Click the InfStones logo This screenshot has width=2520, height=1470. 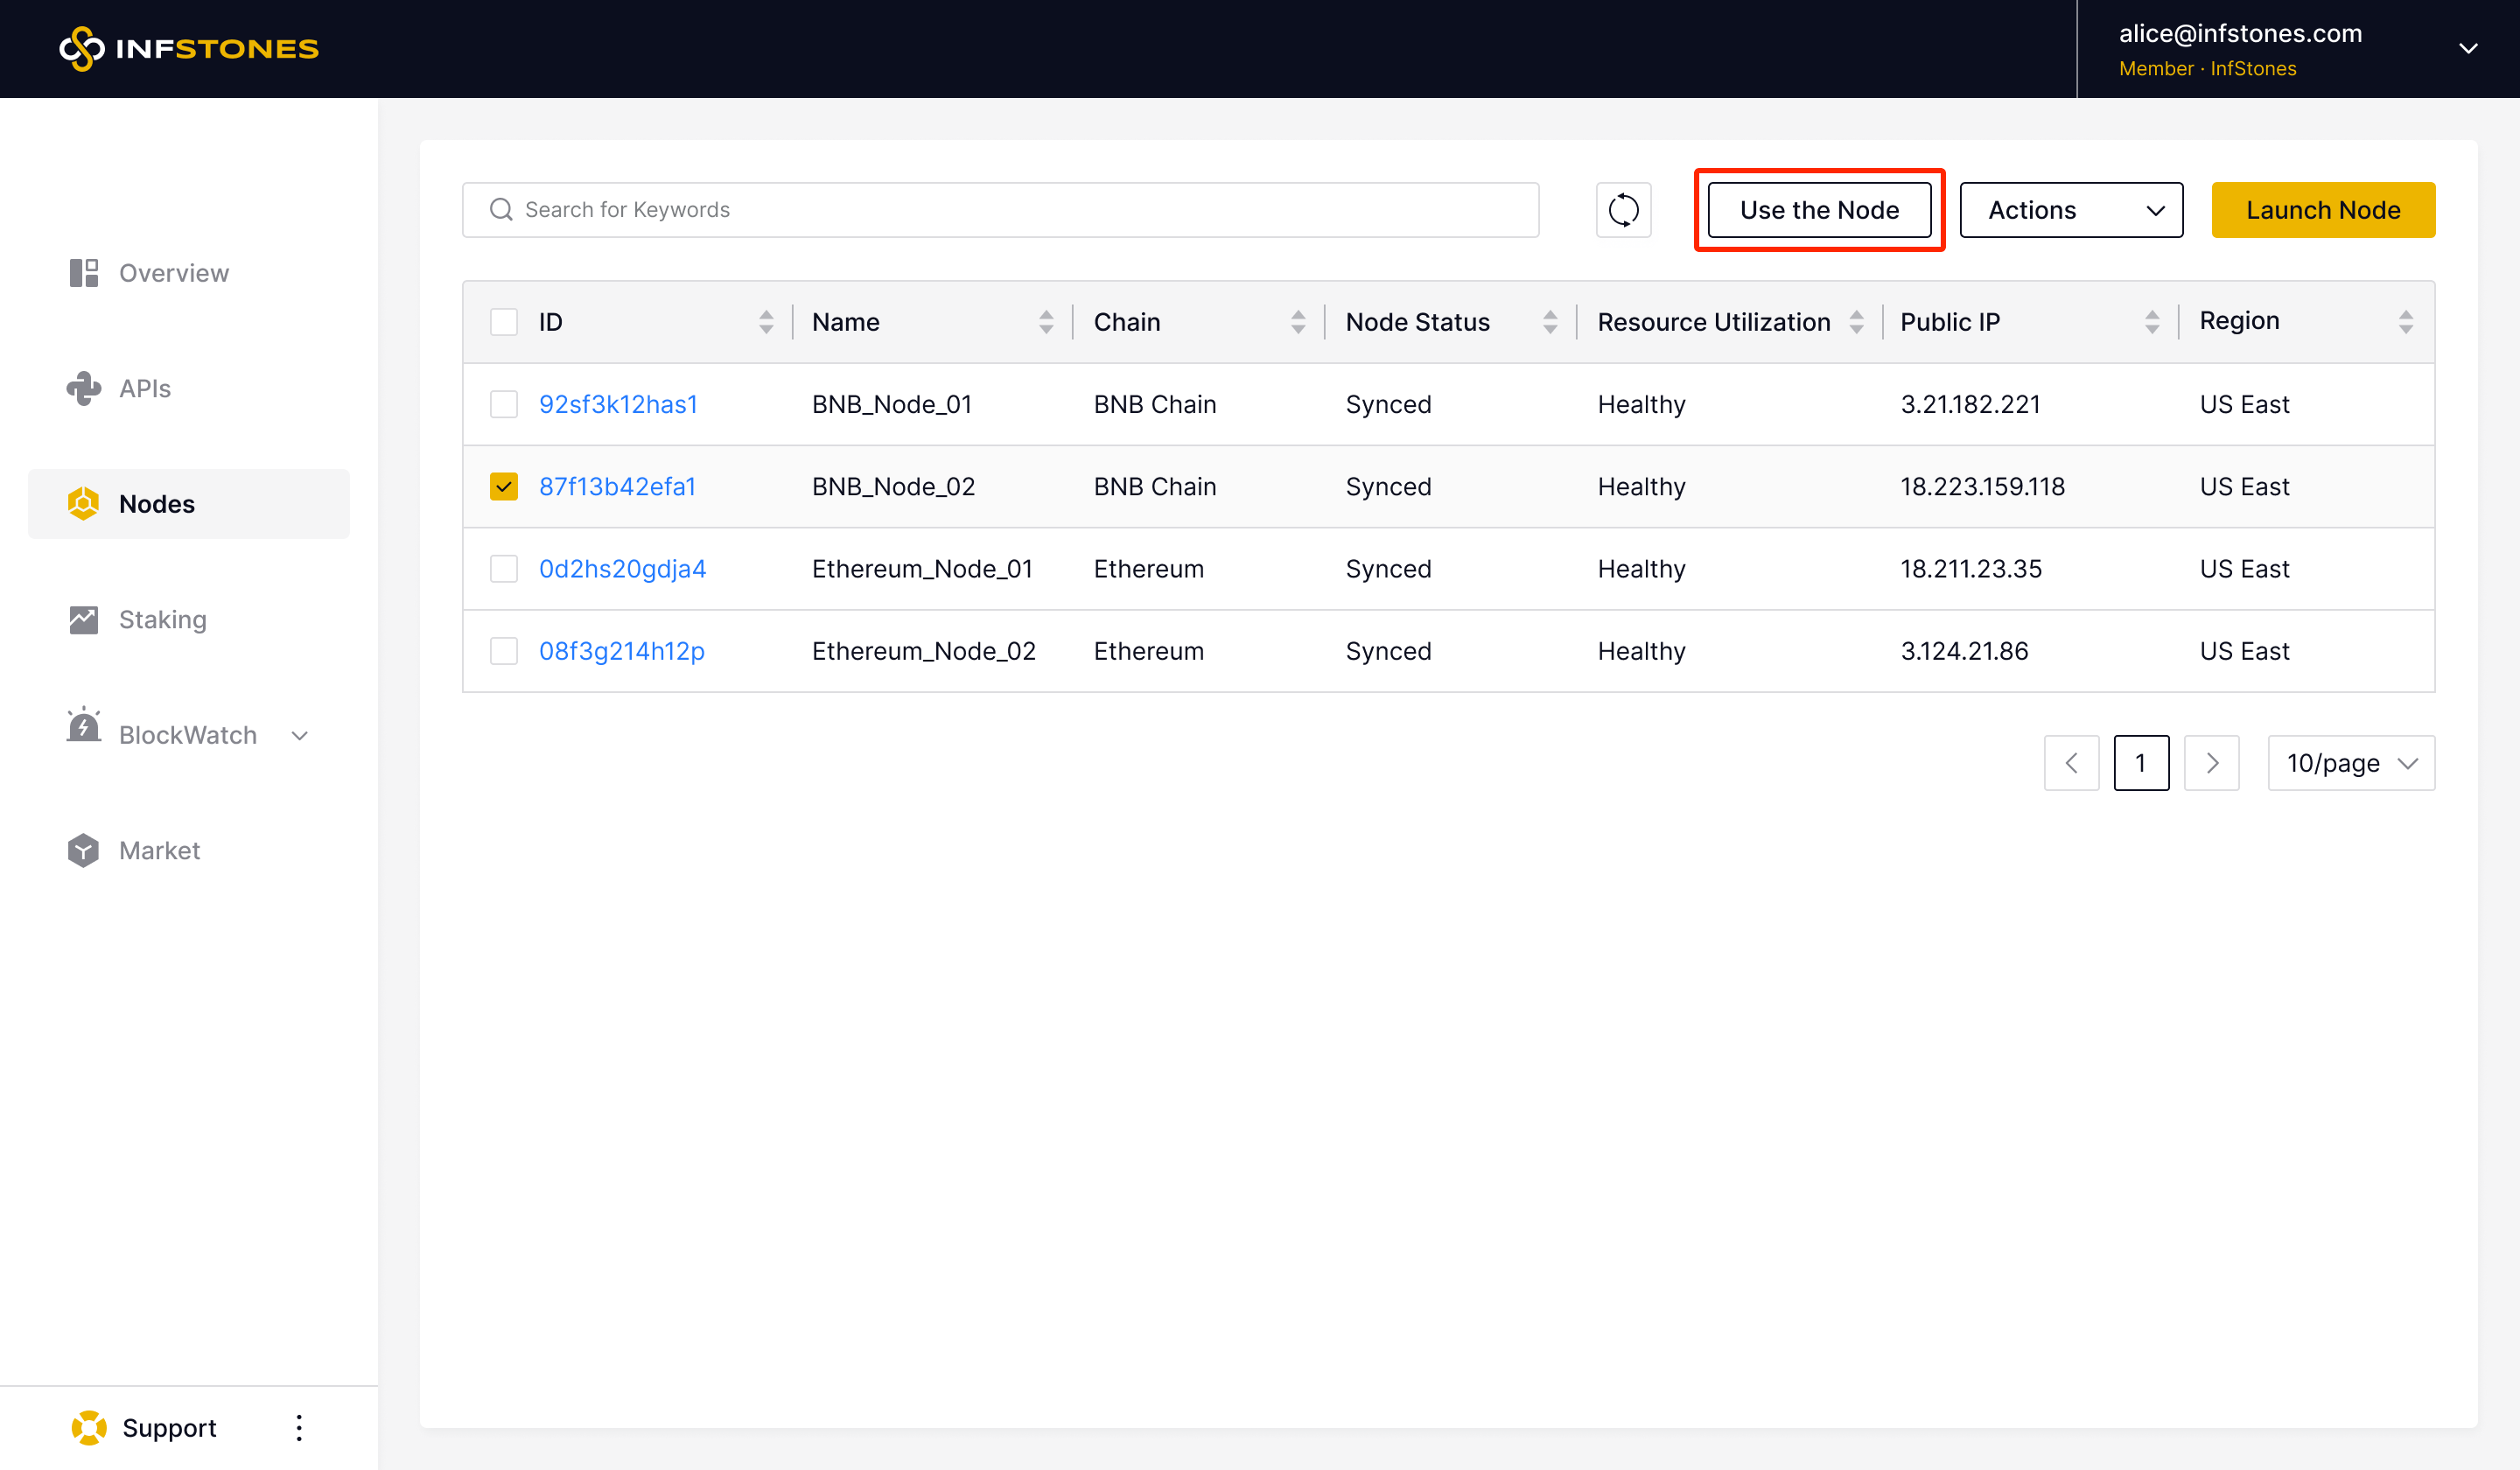tap(189, 48)
